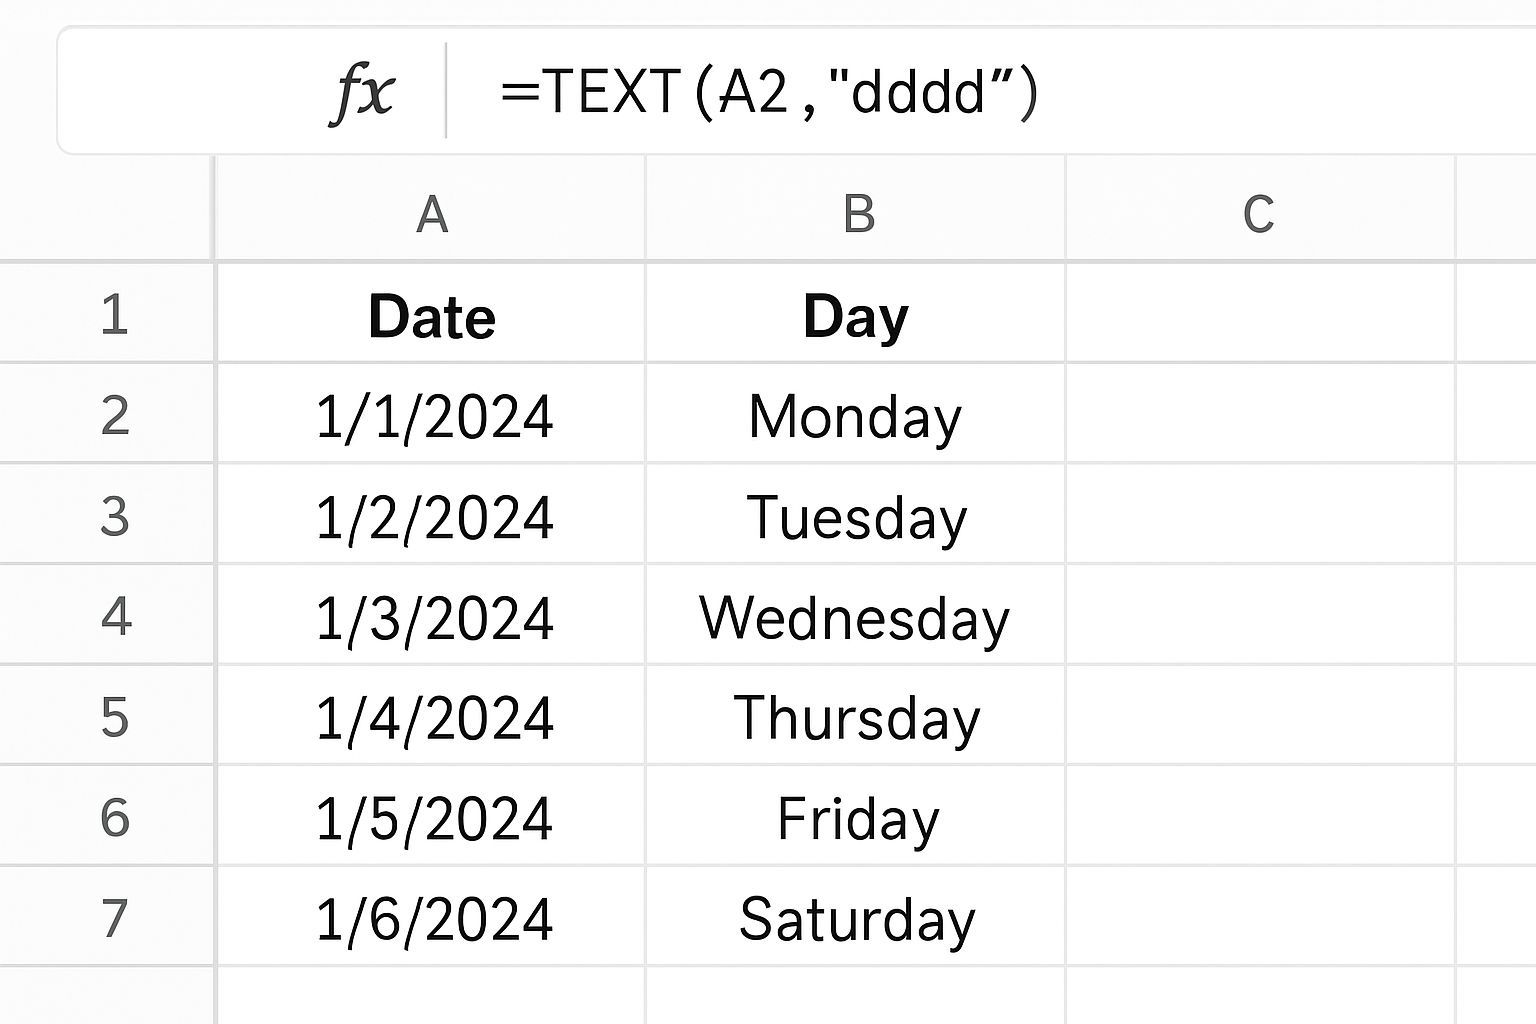Viewport: 1536px width, 1024px height.
Task: Select the cell containing 1/1/2024
Action: click(x=433, y=416)
